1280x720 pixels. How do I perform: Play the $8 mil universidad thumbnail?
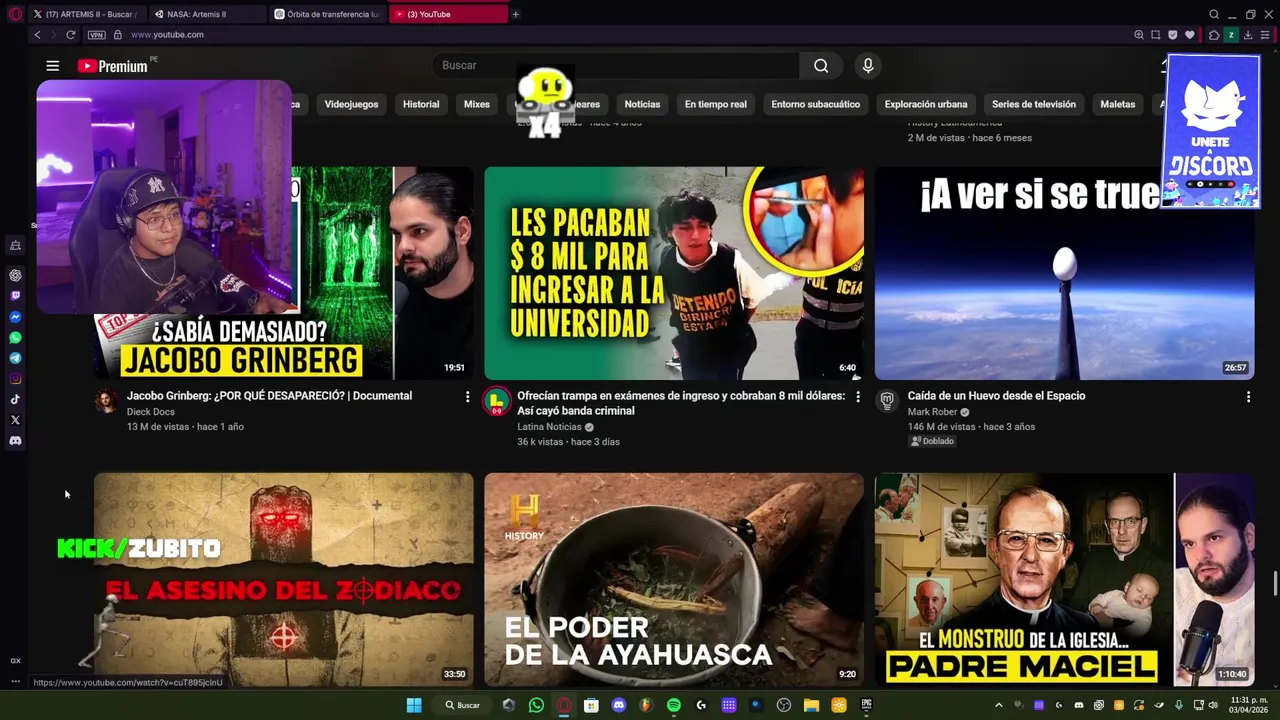[674, 273]
